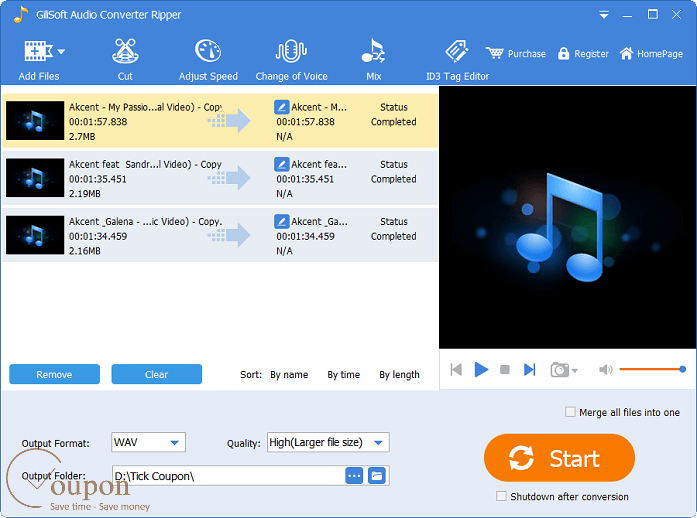Open the Change of Voice tool
This screenshot has width=697, height=518.
[x=291, y=60]
